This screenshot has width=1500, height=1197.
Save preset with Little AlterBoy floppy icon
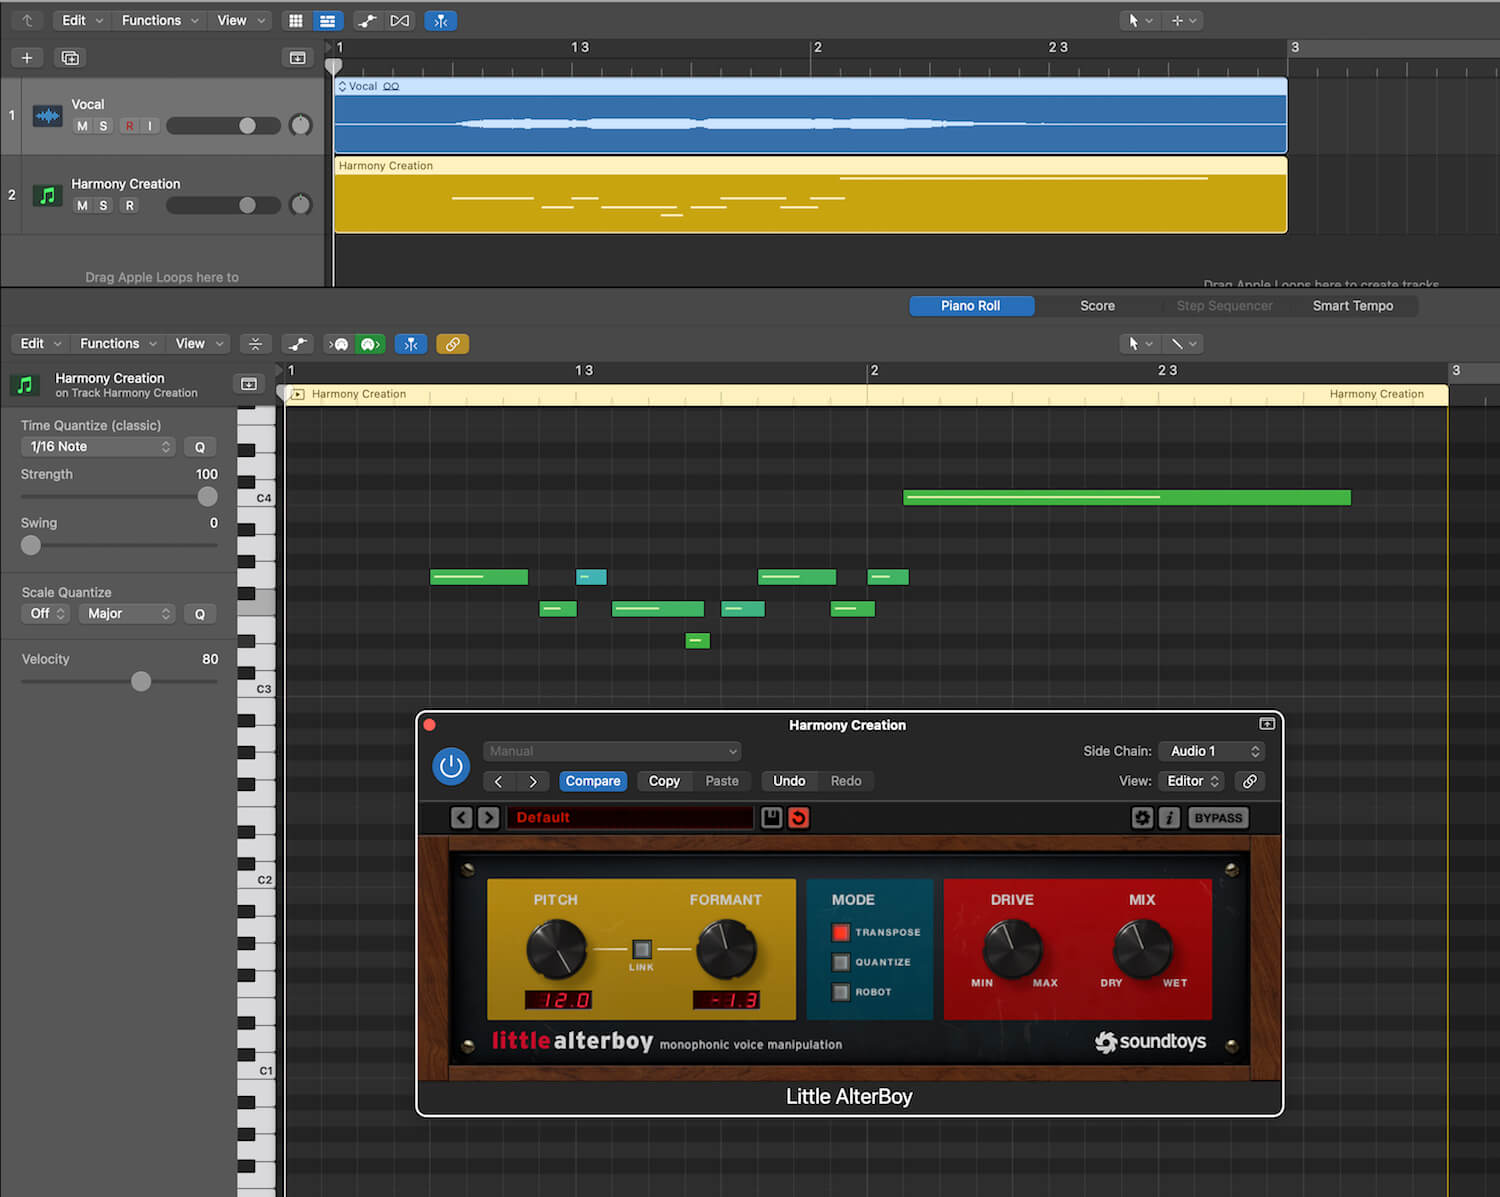click(x=772, y=818)
